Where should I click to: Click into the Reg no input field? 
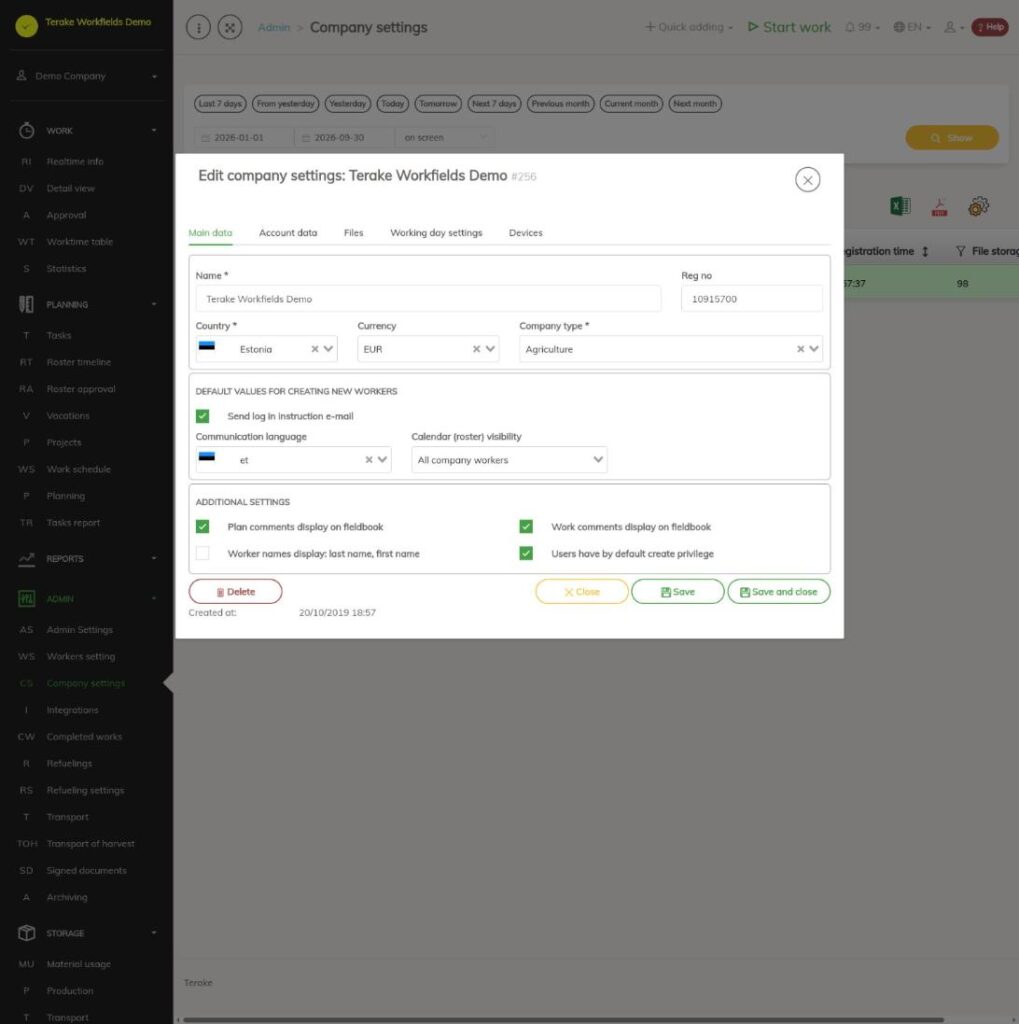click(752, 299)
